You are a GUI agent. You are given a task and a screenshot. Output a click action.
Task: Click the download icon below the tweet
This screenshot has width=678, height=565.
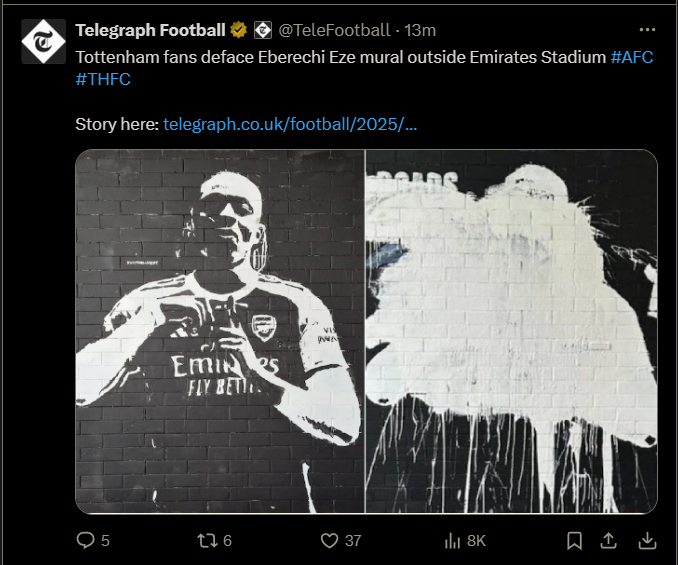click(646, 541)
